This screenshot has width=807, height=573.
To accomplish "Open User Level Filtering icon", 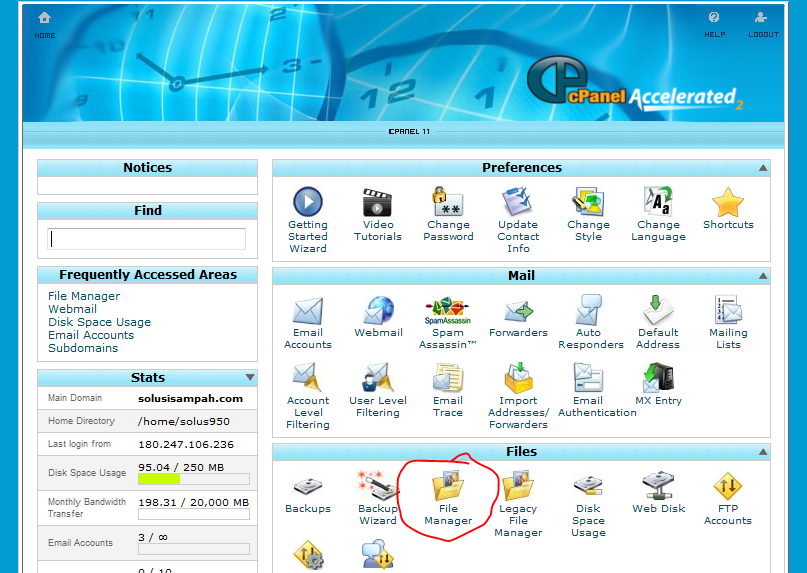I will click(378, 377).
